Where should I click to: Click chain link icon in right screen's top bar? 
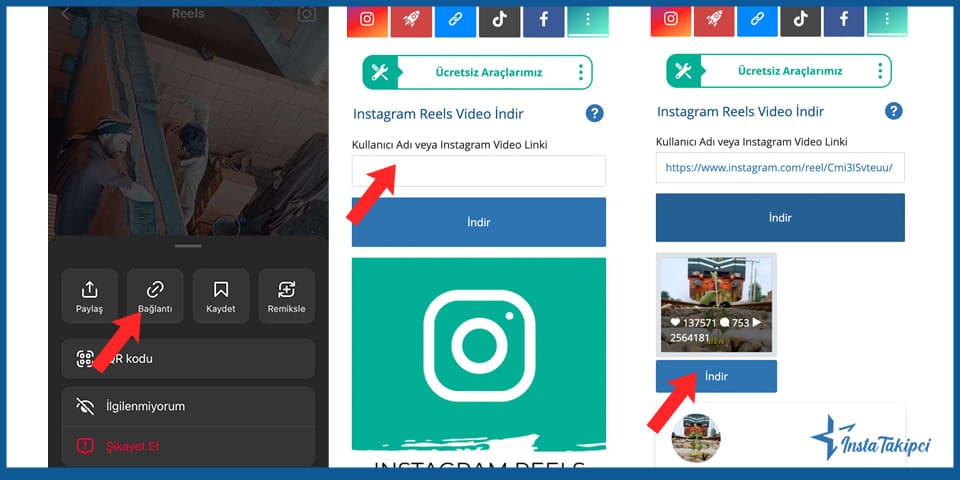pyautogui.click(x=757, y=21)
